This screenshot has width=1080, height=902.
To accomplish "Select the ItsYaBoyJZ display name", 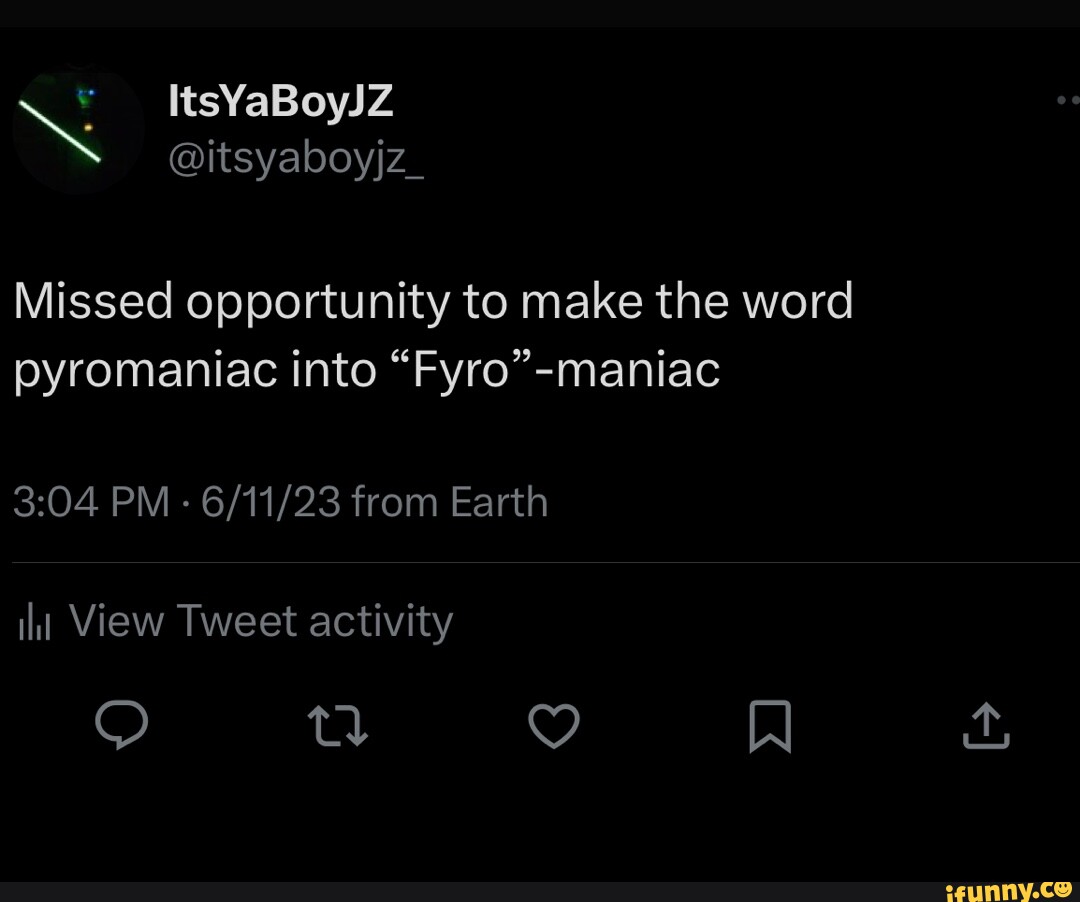I will [280, 100].
